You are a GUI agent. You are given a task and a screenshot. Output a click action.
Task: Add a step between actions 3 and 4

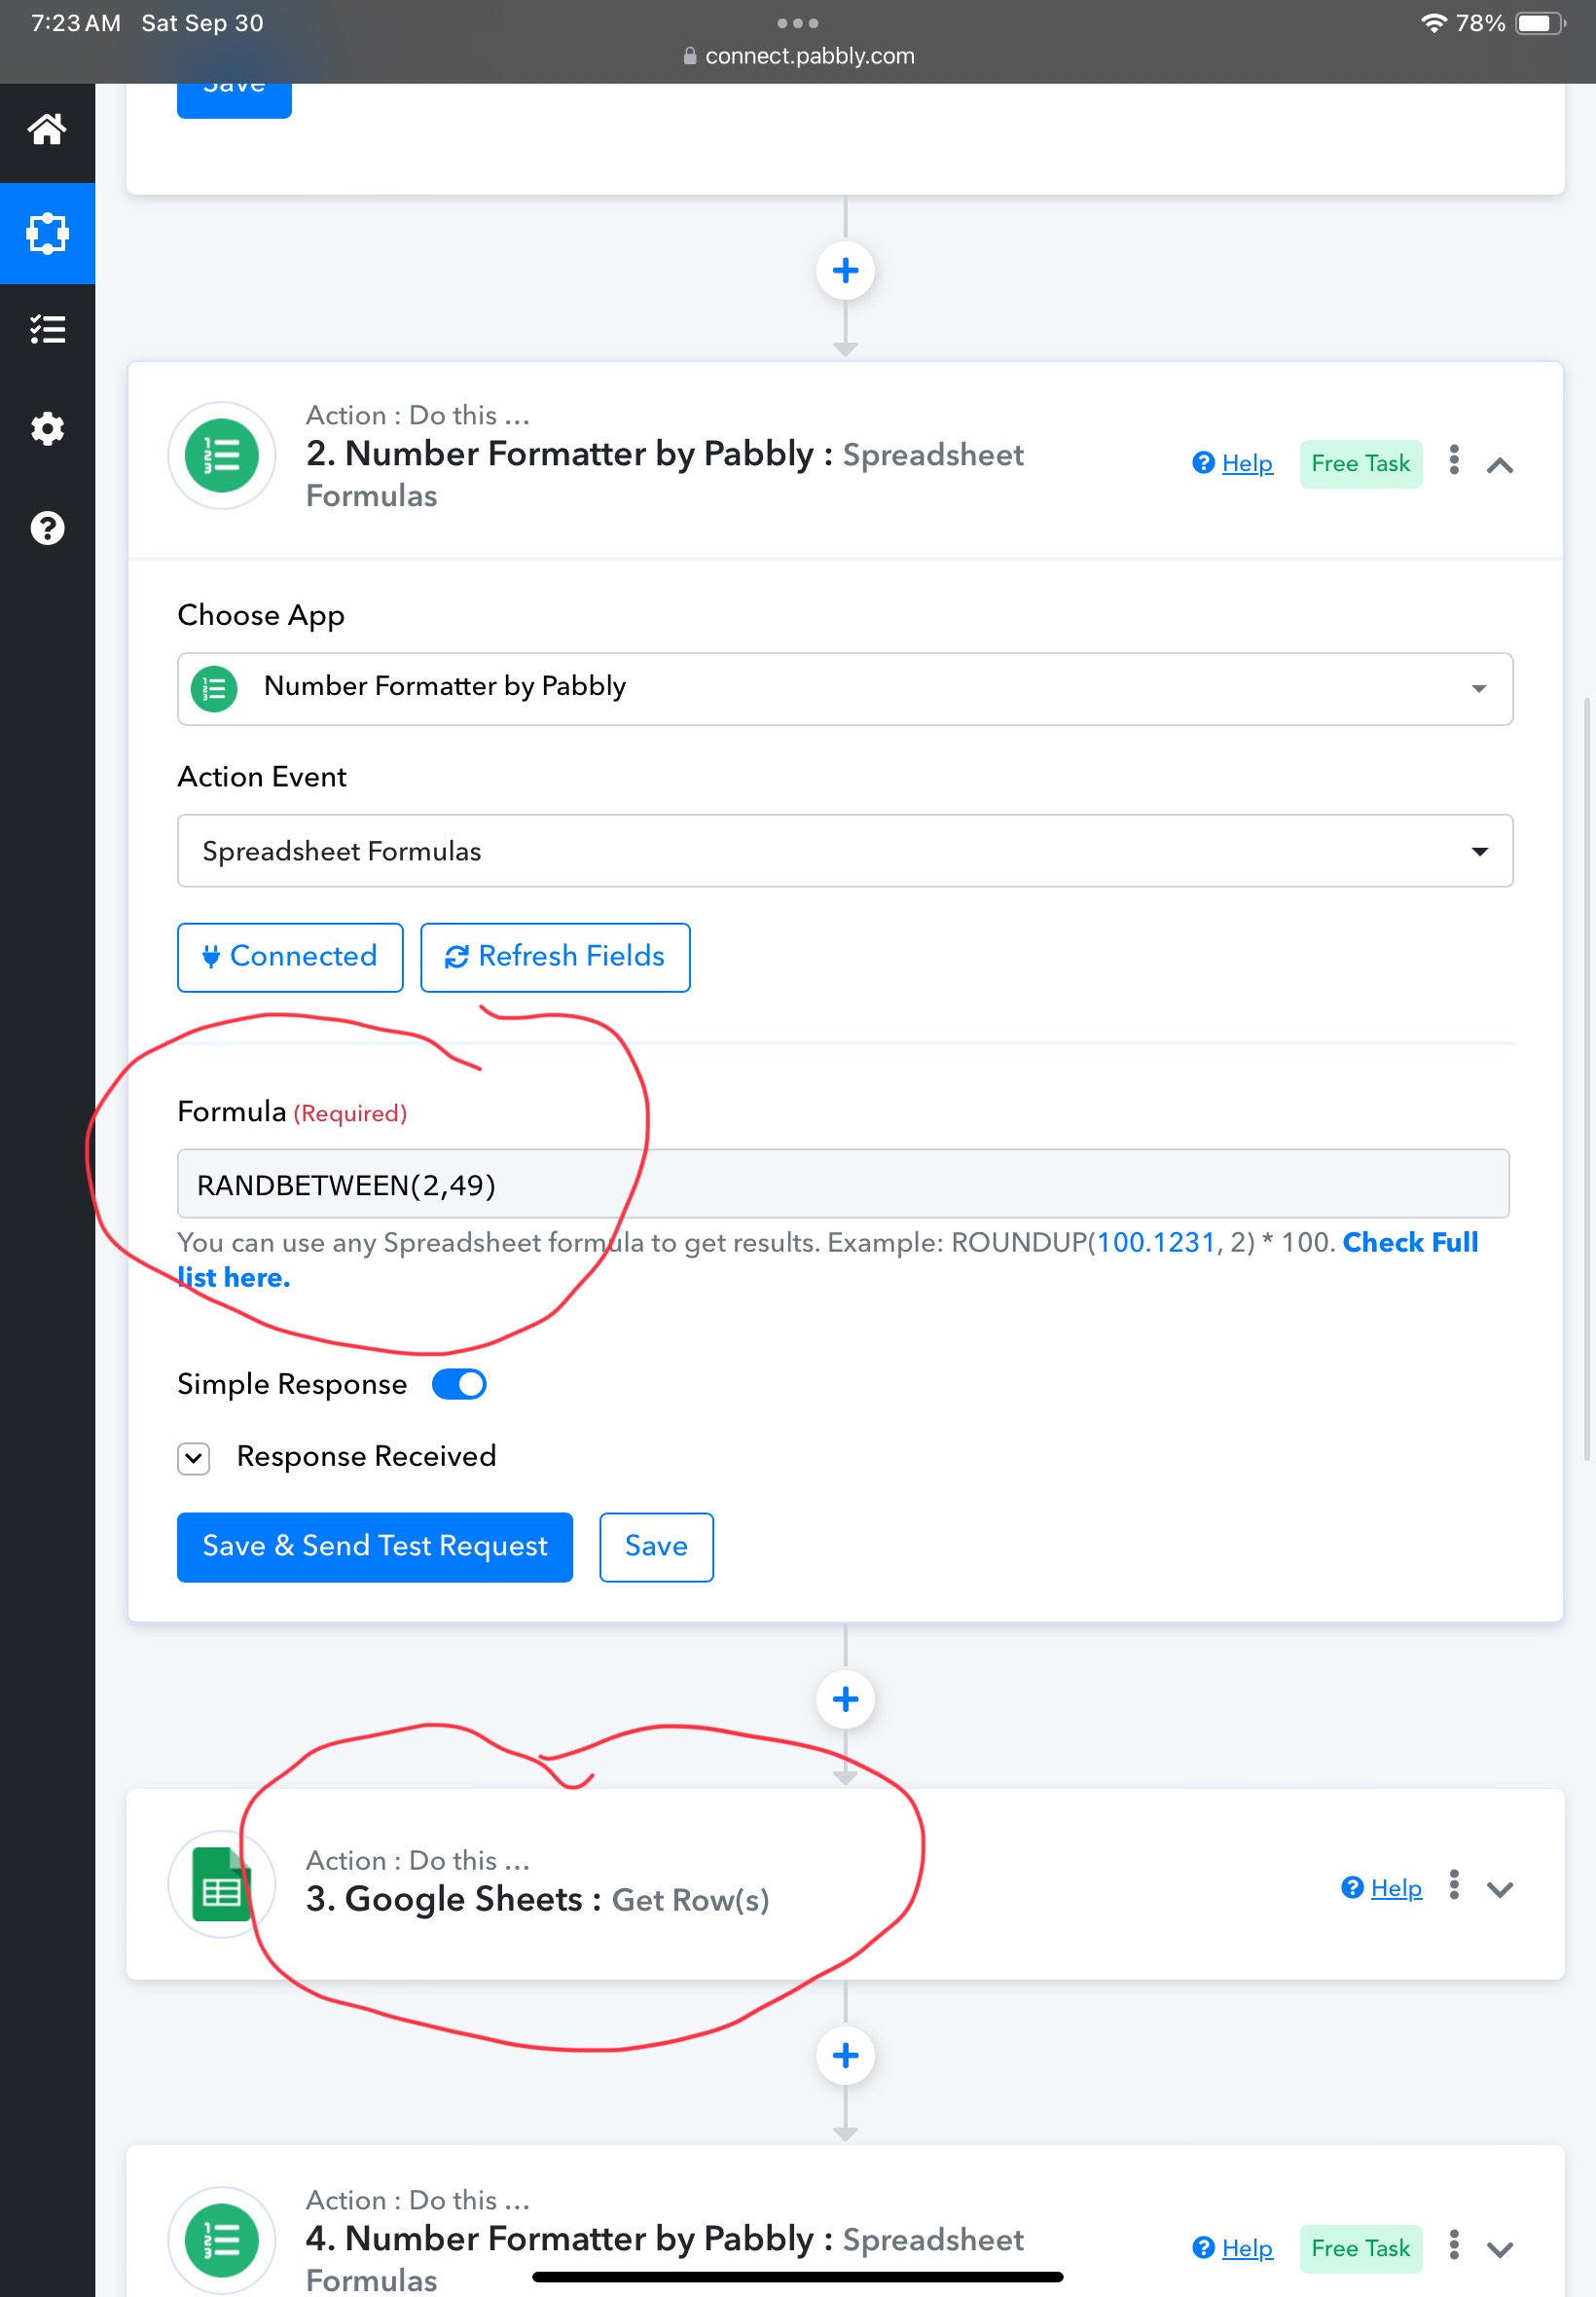(845, 2054)
